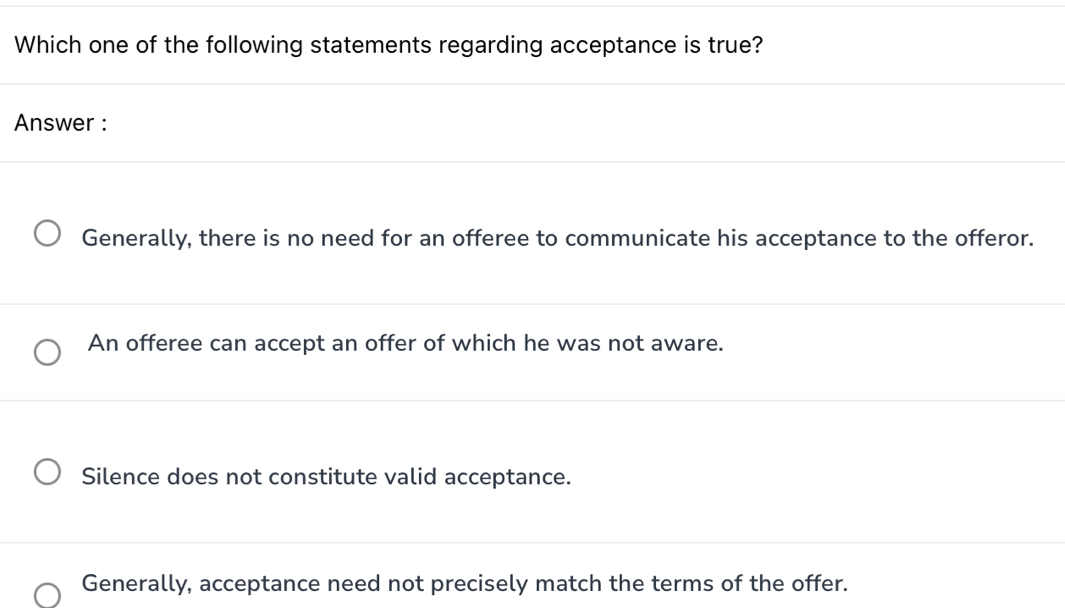Viewport: 1065px width, 608px height.
Task: Select 'An offeree can accept an offer' option
Action: pos(46,353)
